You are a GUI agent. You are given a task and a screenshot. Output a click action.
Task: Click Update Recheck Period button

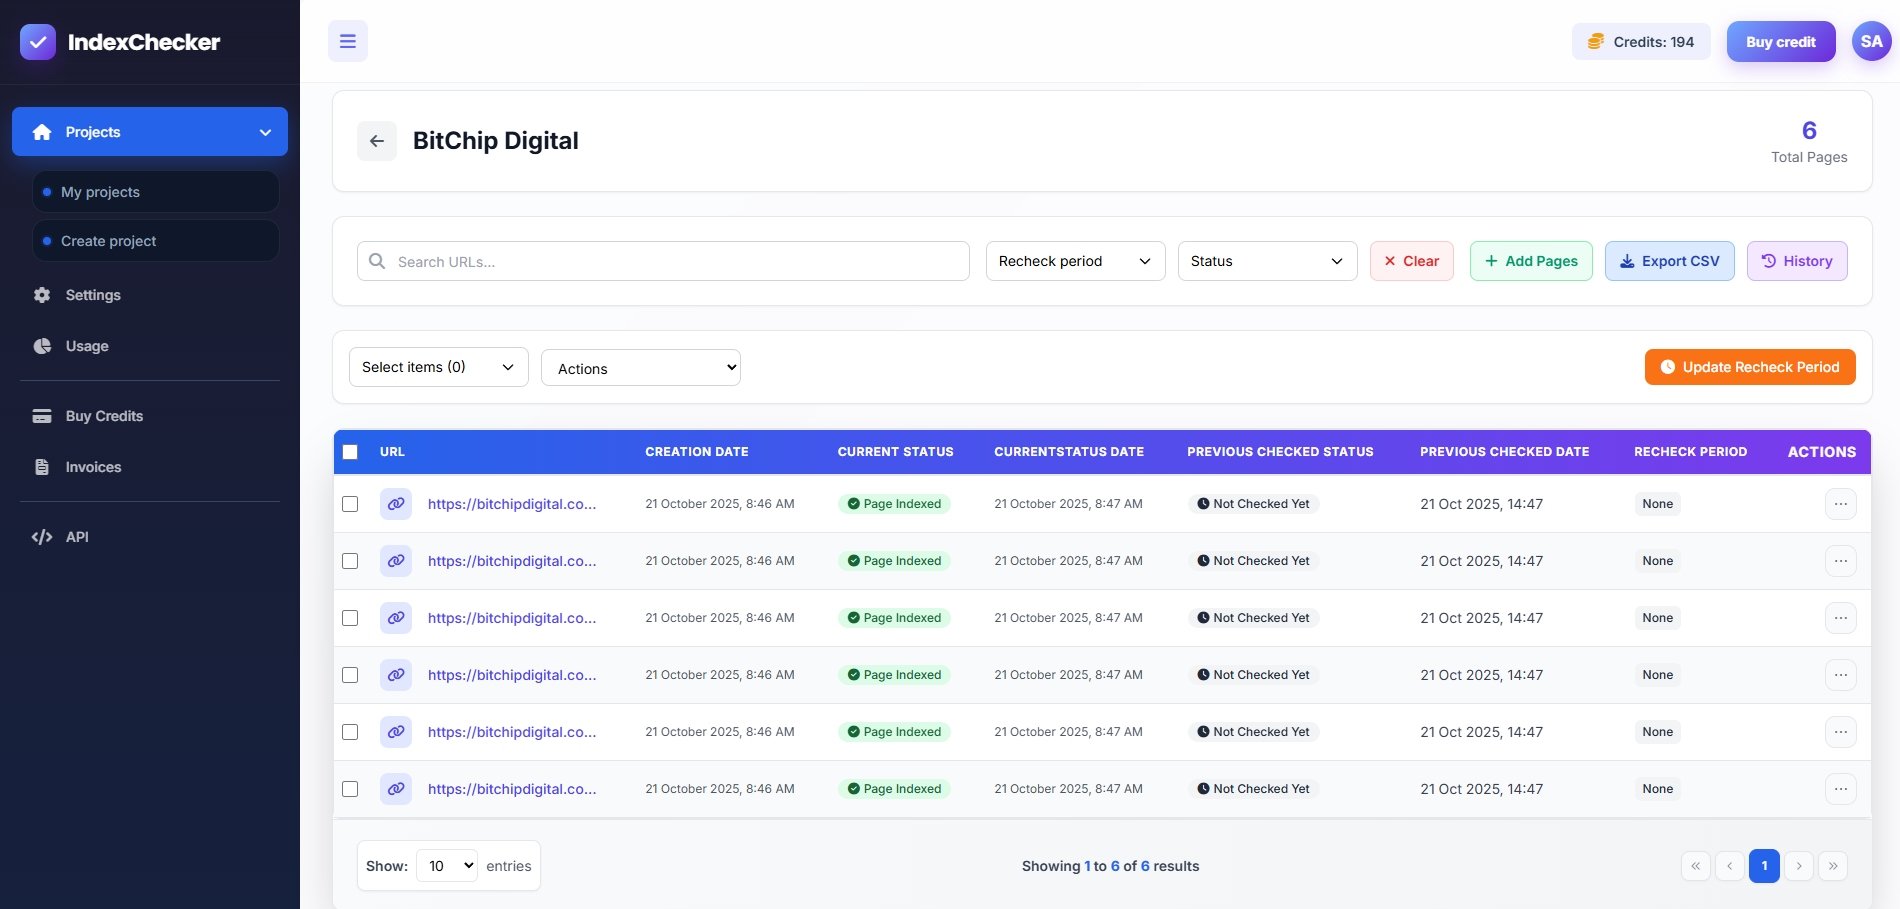coord(1750,367)
